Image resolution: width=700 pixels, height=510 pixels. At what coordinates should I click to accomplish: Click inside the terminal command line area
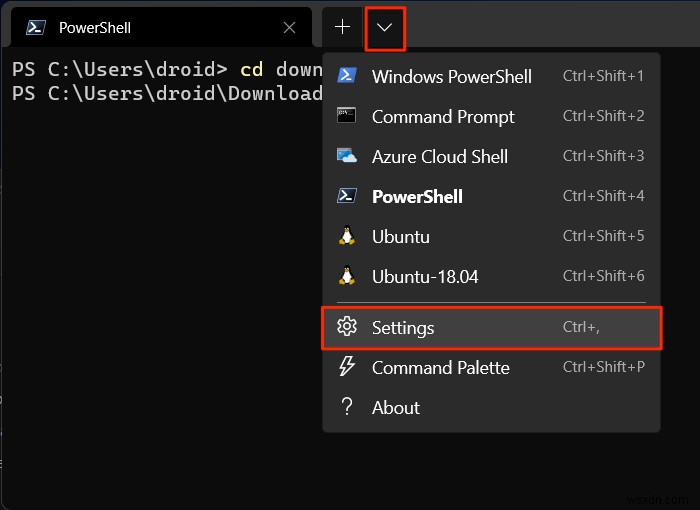coord(160,250)
